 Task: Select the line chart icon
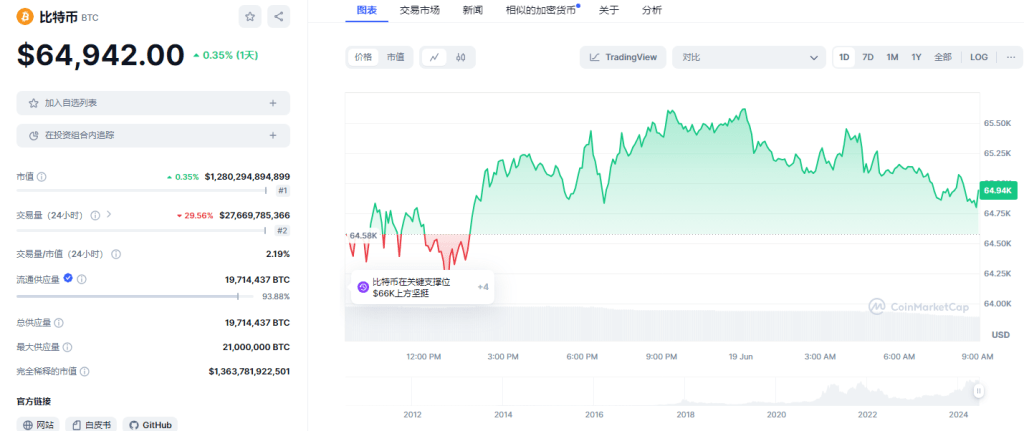pyautogui.click(x=435, y=57)
